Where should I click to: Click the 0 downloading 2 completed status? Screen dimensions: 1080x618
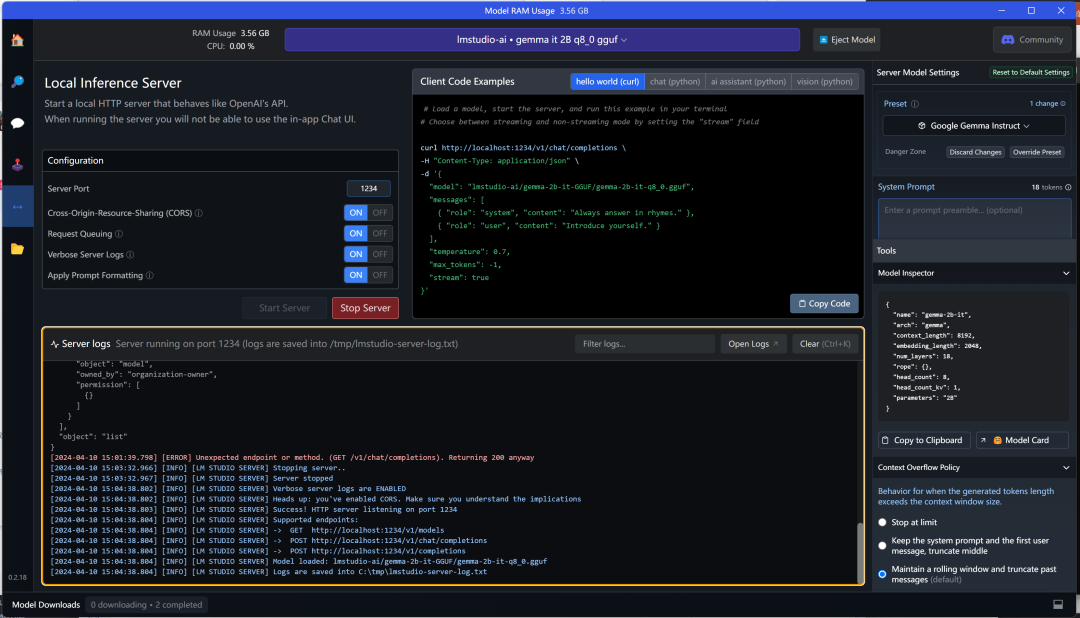tap(146, 605)
